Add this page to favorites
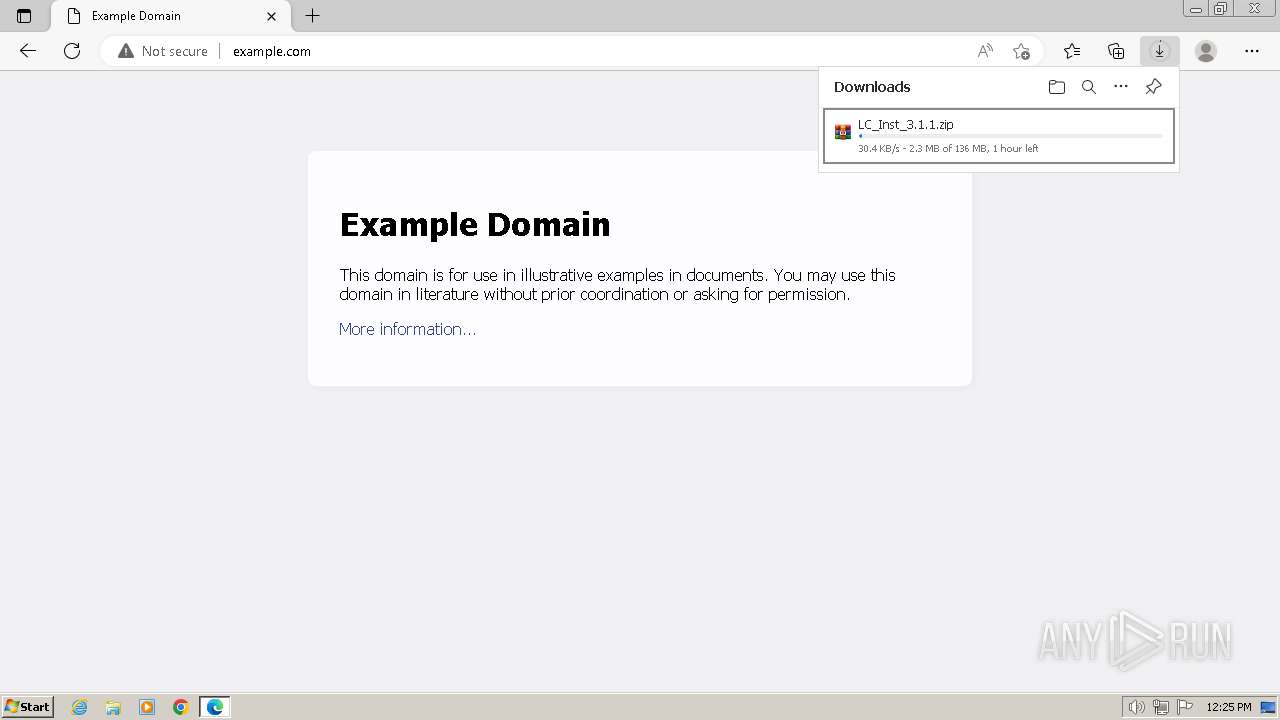The height and width of the screenshot is (720, 1280). (1021, 51)
